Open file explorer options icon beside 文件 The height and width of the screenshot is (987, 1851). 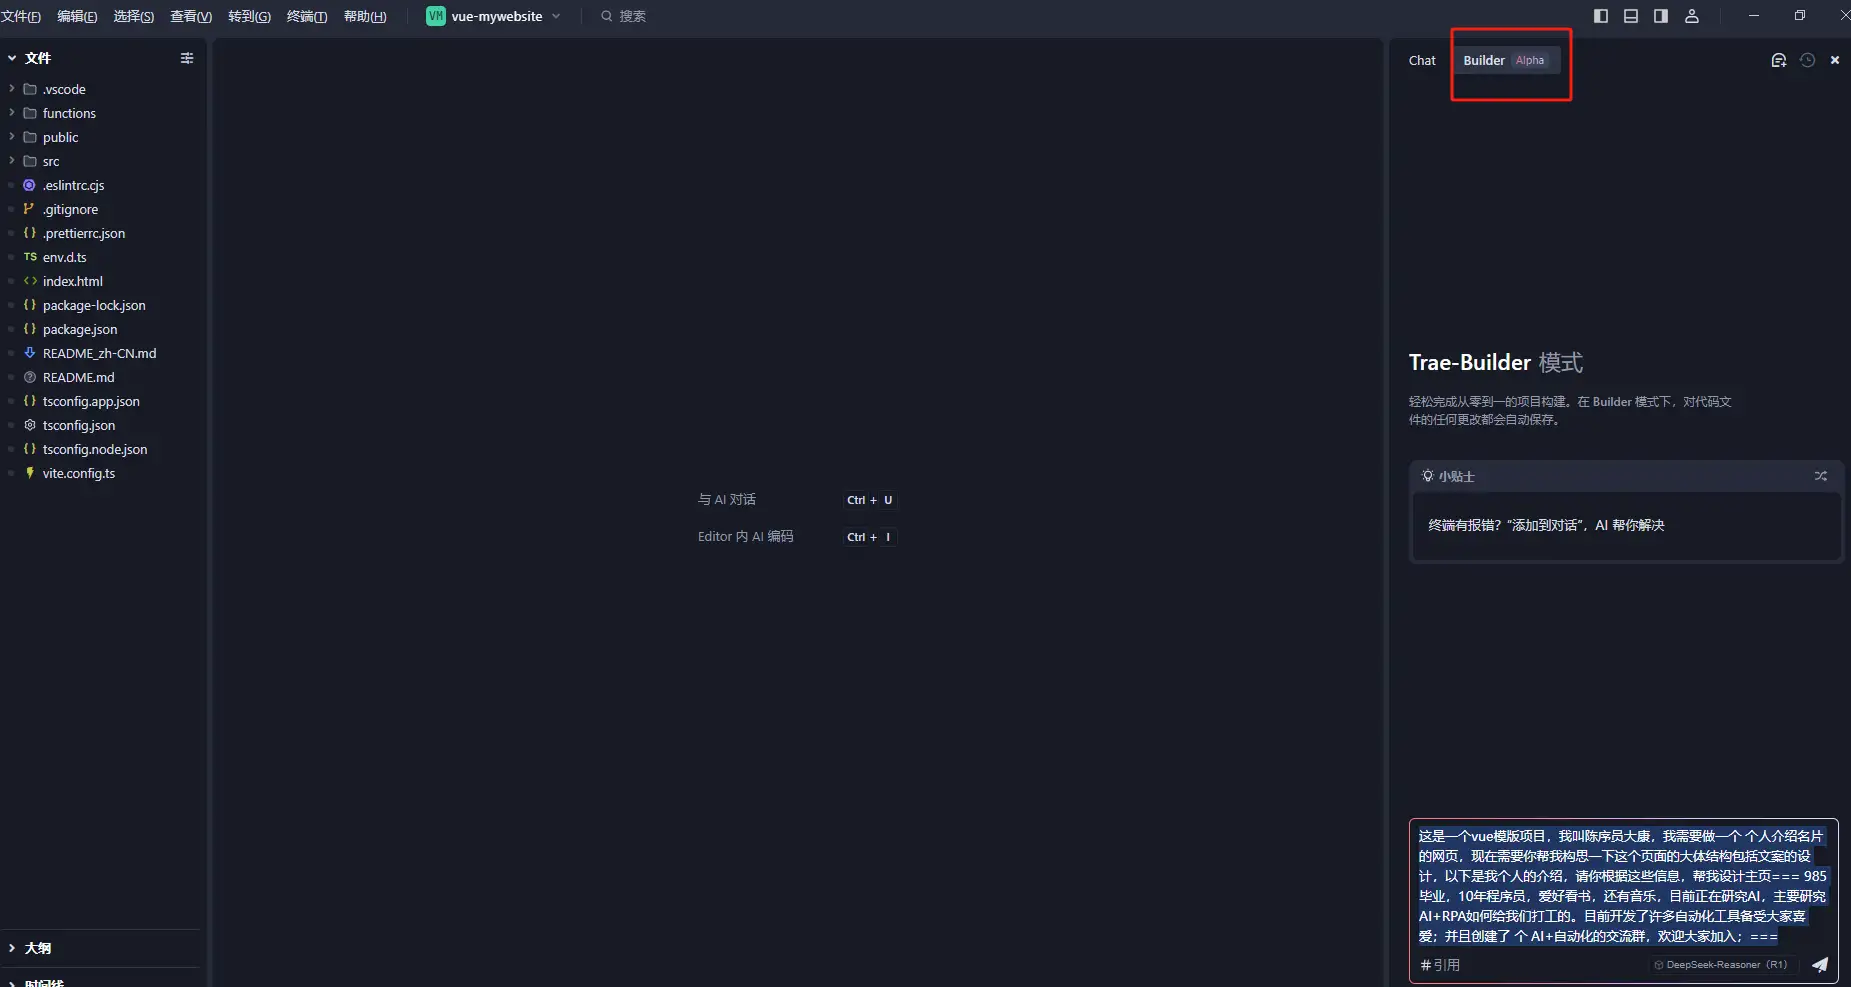pos(186,58)
